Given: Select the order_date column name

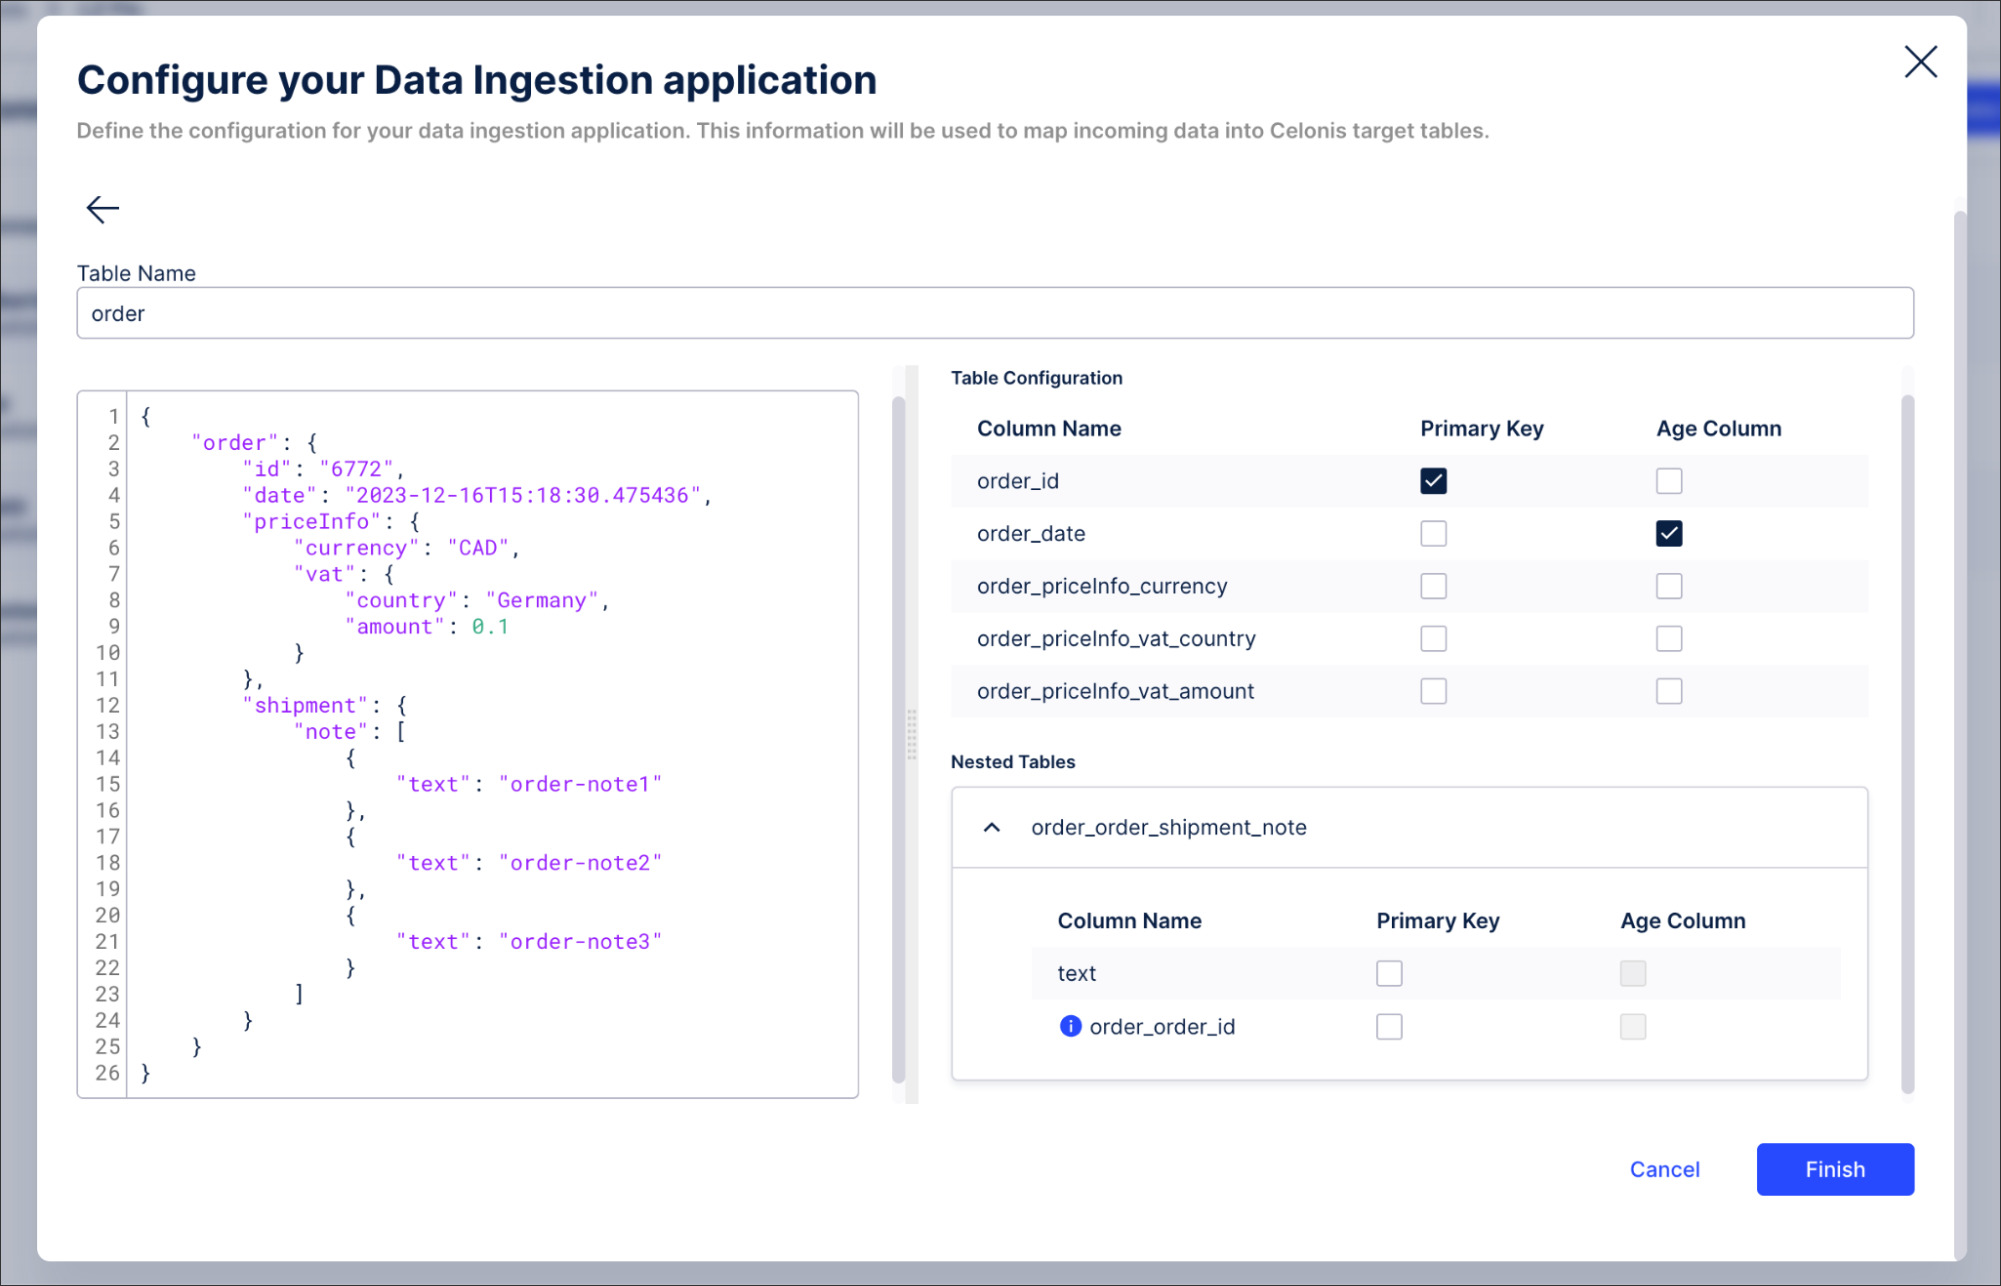Looking at the screenshot, I should pos(1031,534).
